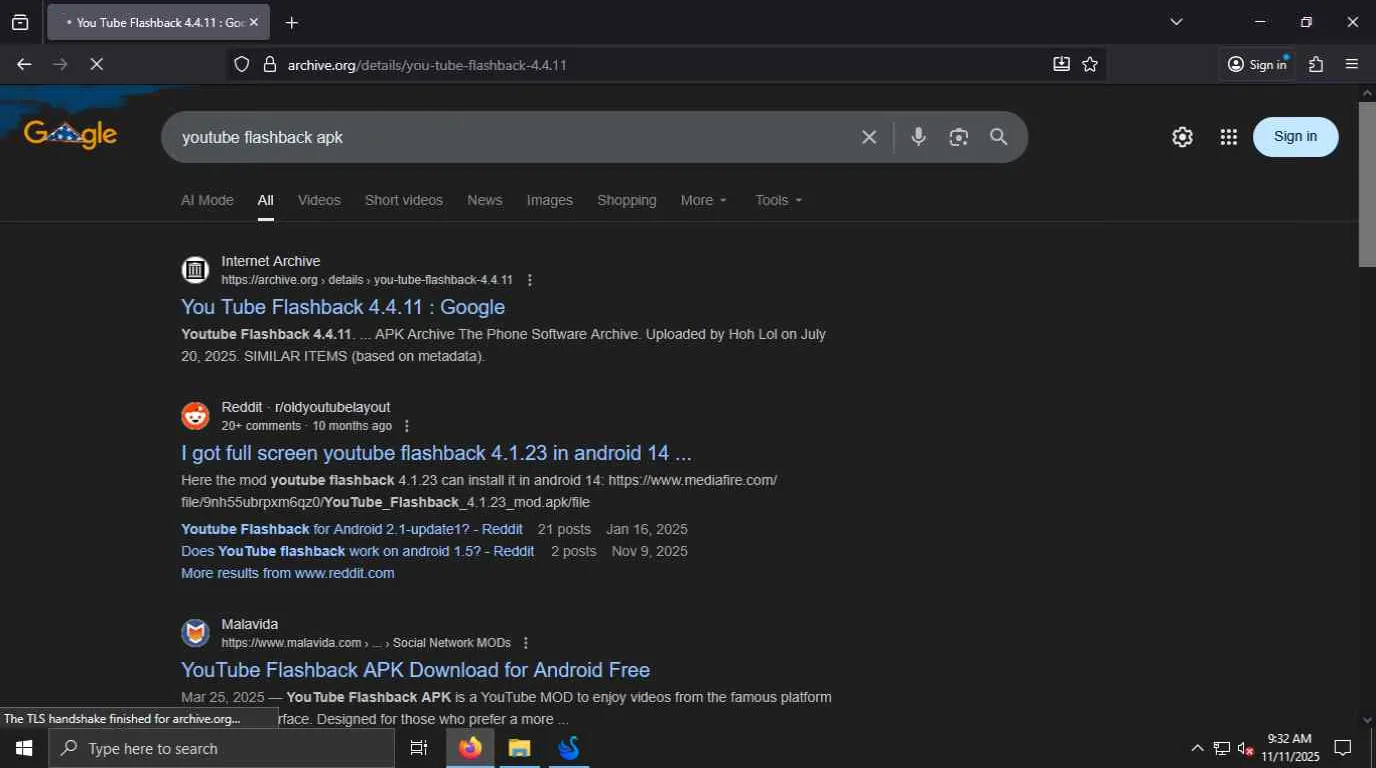Screen dimensions: 1376x768
Task: Open the taskbar clock and calendar
Action: (x=1290, y=748)
